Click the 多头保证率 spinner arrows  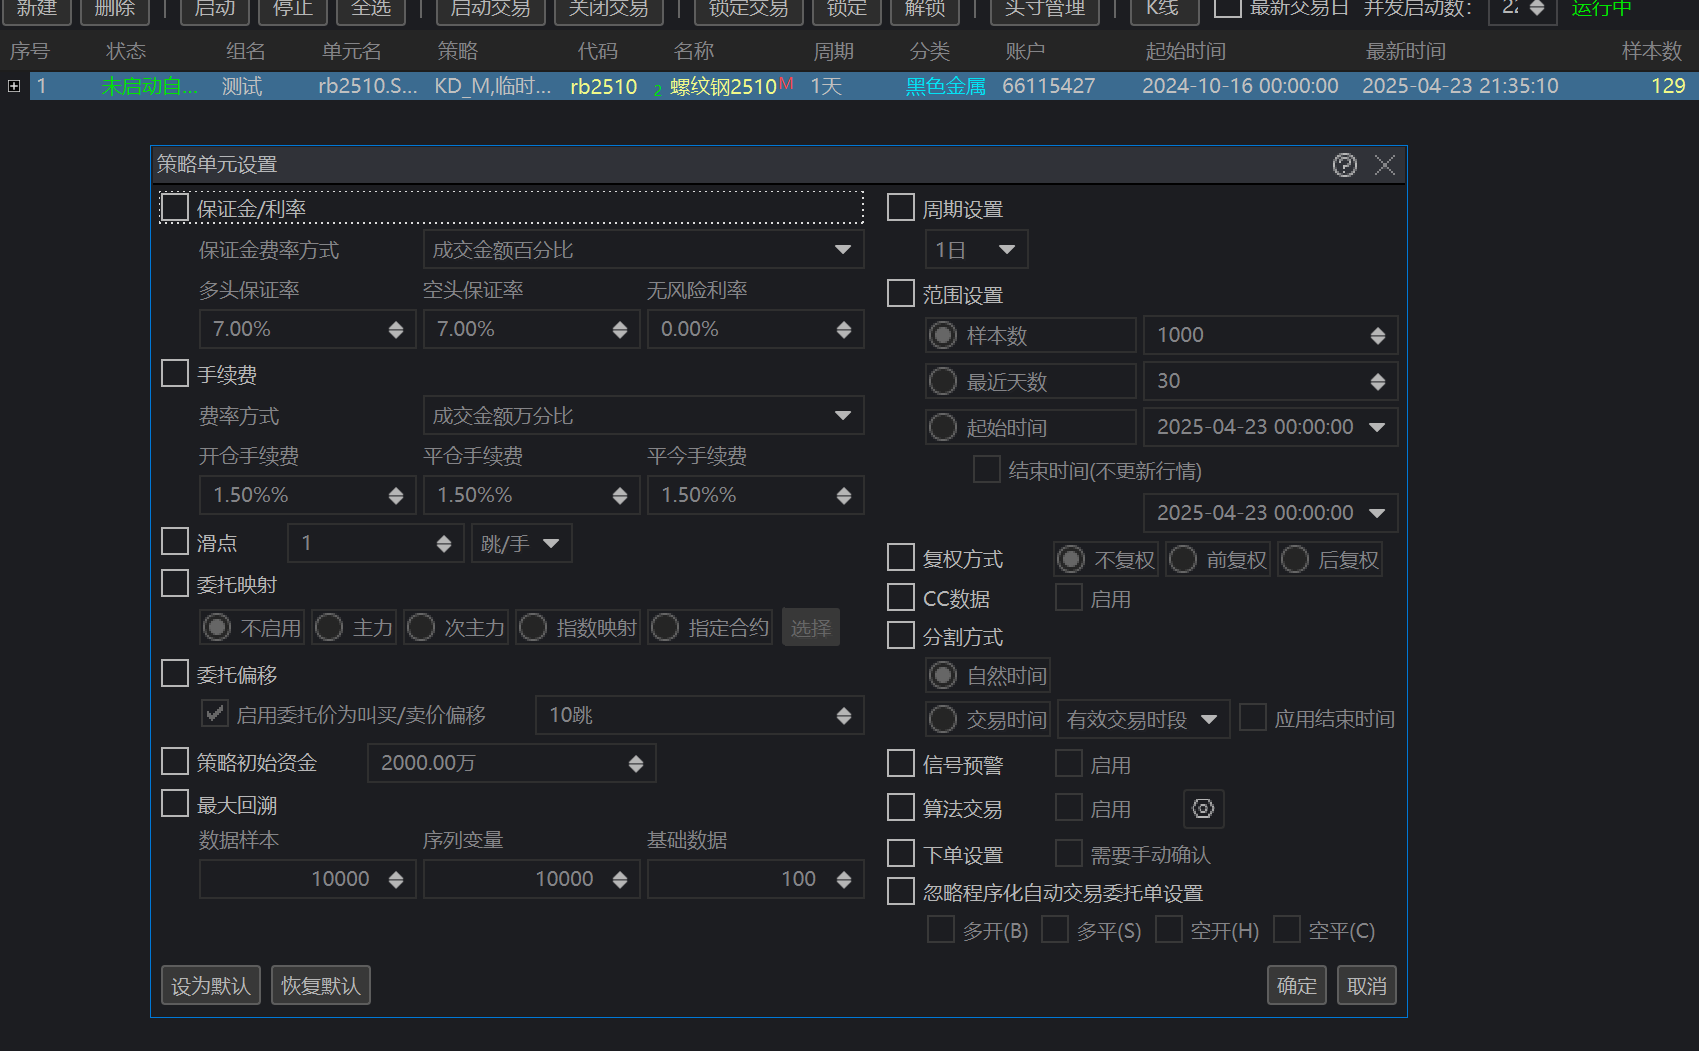click(396, 330)
